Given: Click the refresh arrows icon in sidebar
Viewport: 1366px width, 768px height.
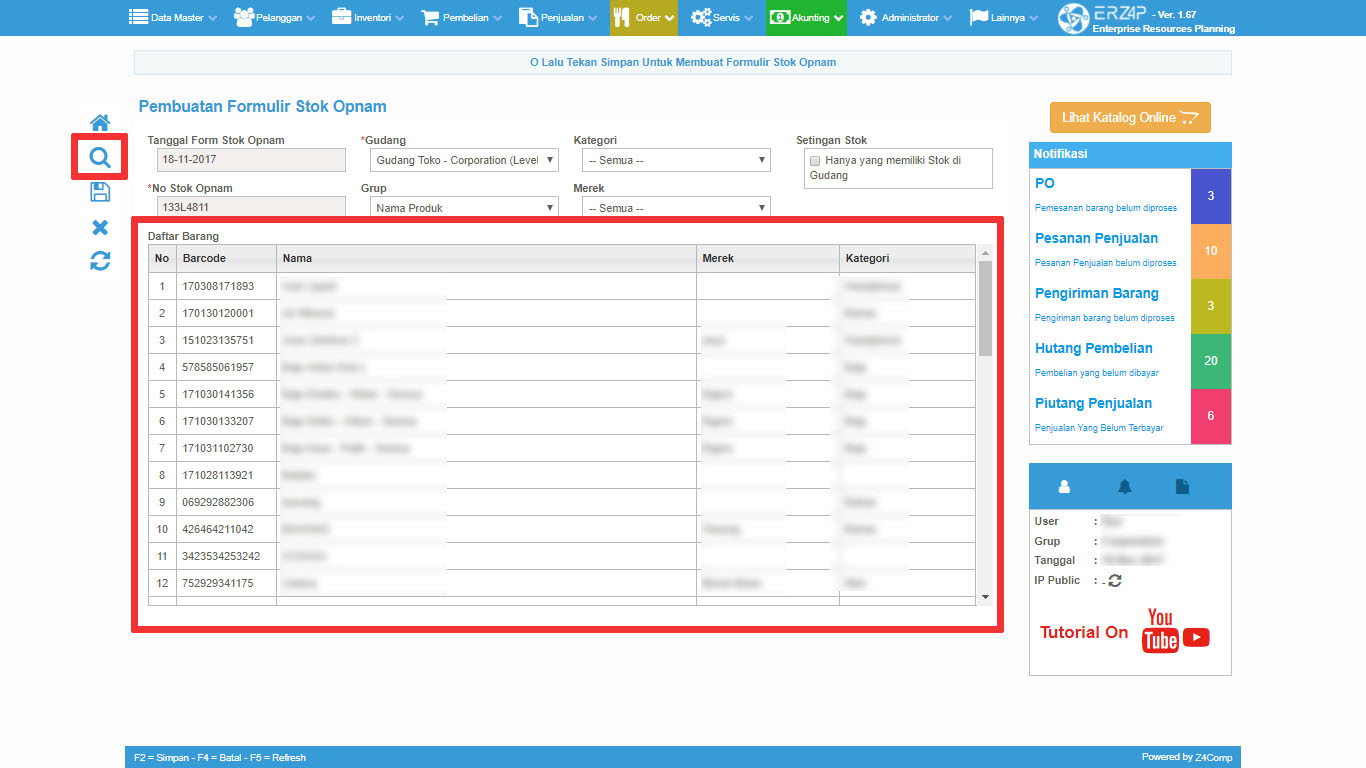Looking at the screenshot, I should point(100,261).
